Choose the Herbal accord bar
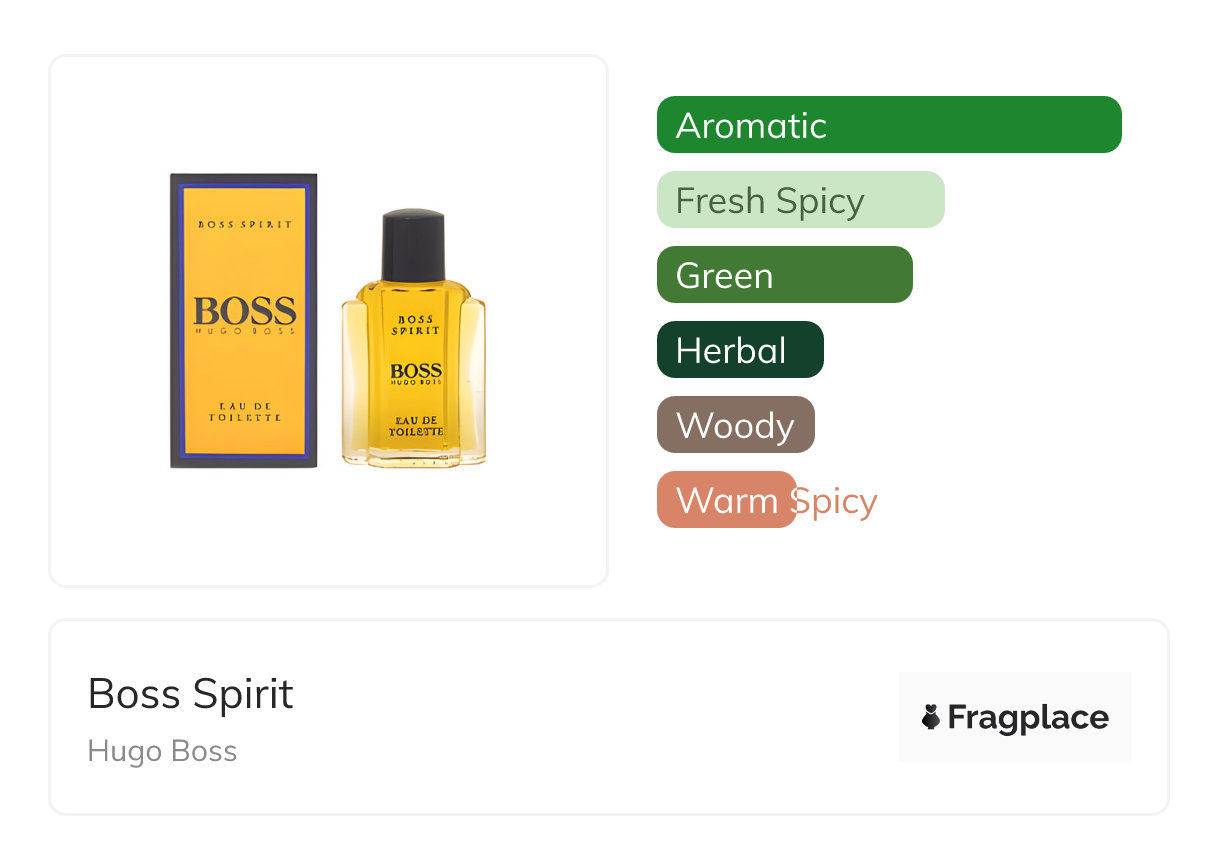 coord(739,350)
